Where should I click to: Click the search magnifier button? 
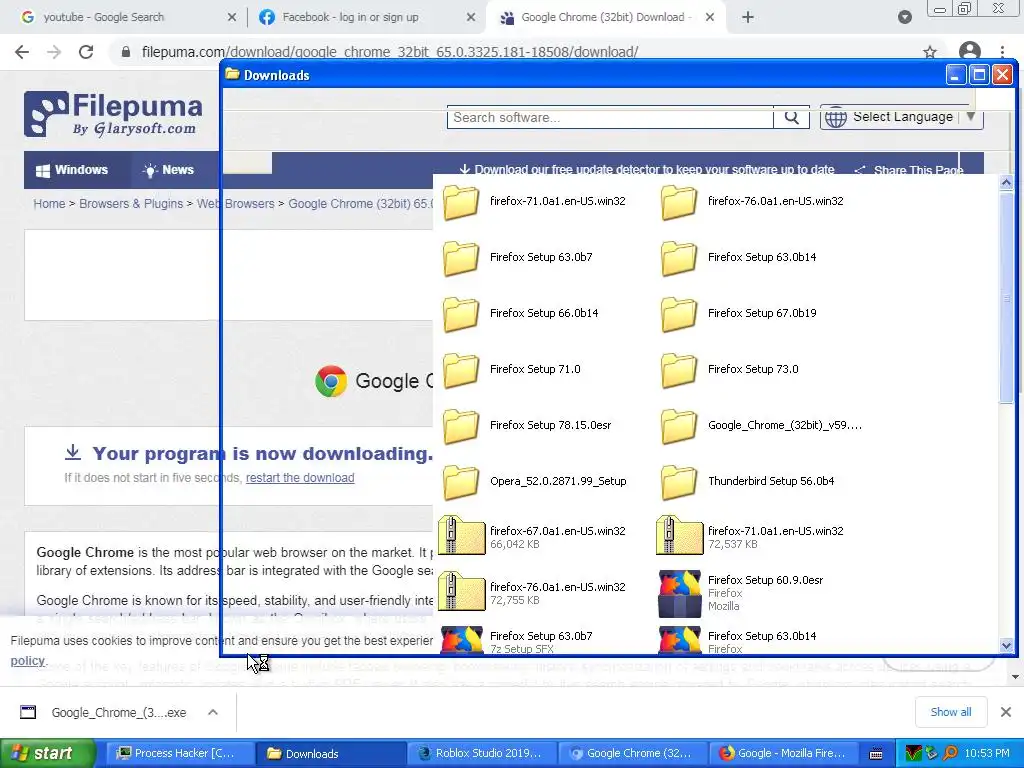[x=792, y=118]
